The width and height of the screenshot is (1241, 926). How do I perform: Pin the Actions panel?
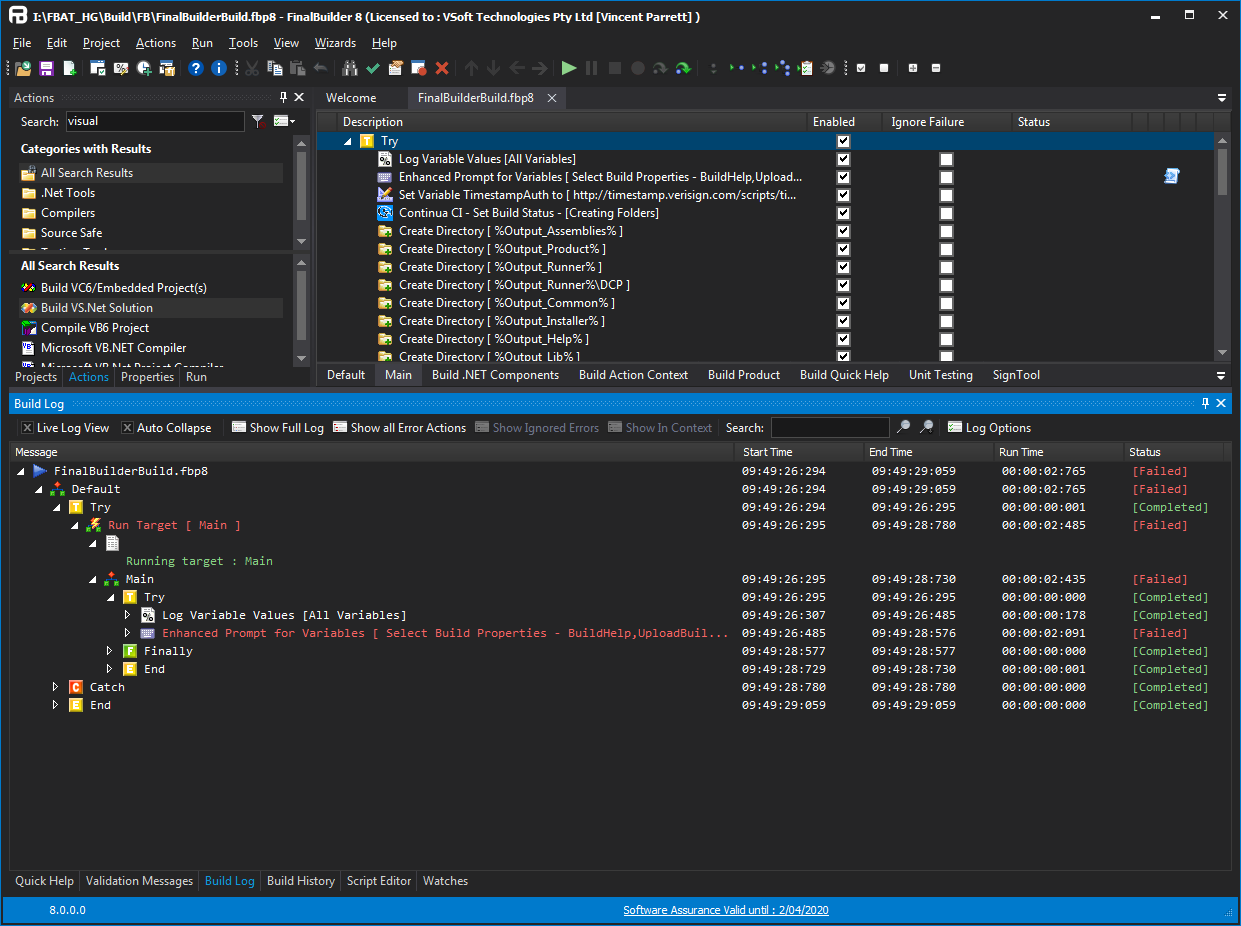point(284,97)
